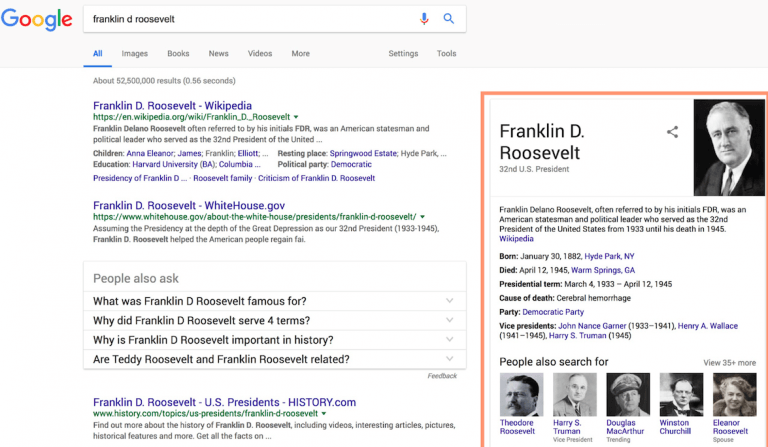Screen dimensions: 768x447
Task: Click Douglas MacArthur thumbnail photo
Action: tap(628, 395)
